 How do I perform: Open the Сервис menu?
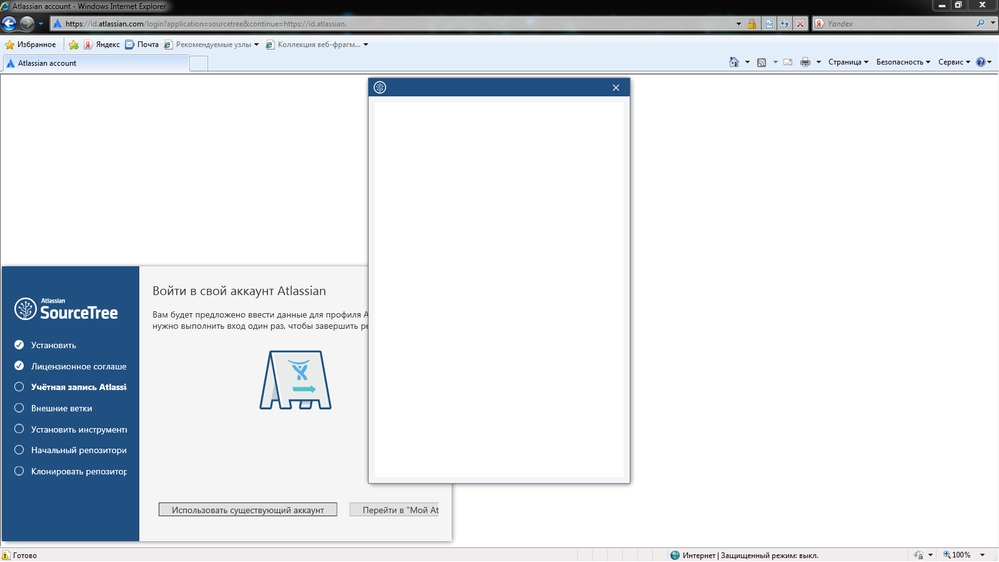coord(954,62)
